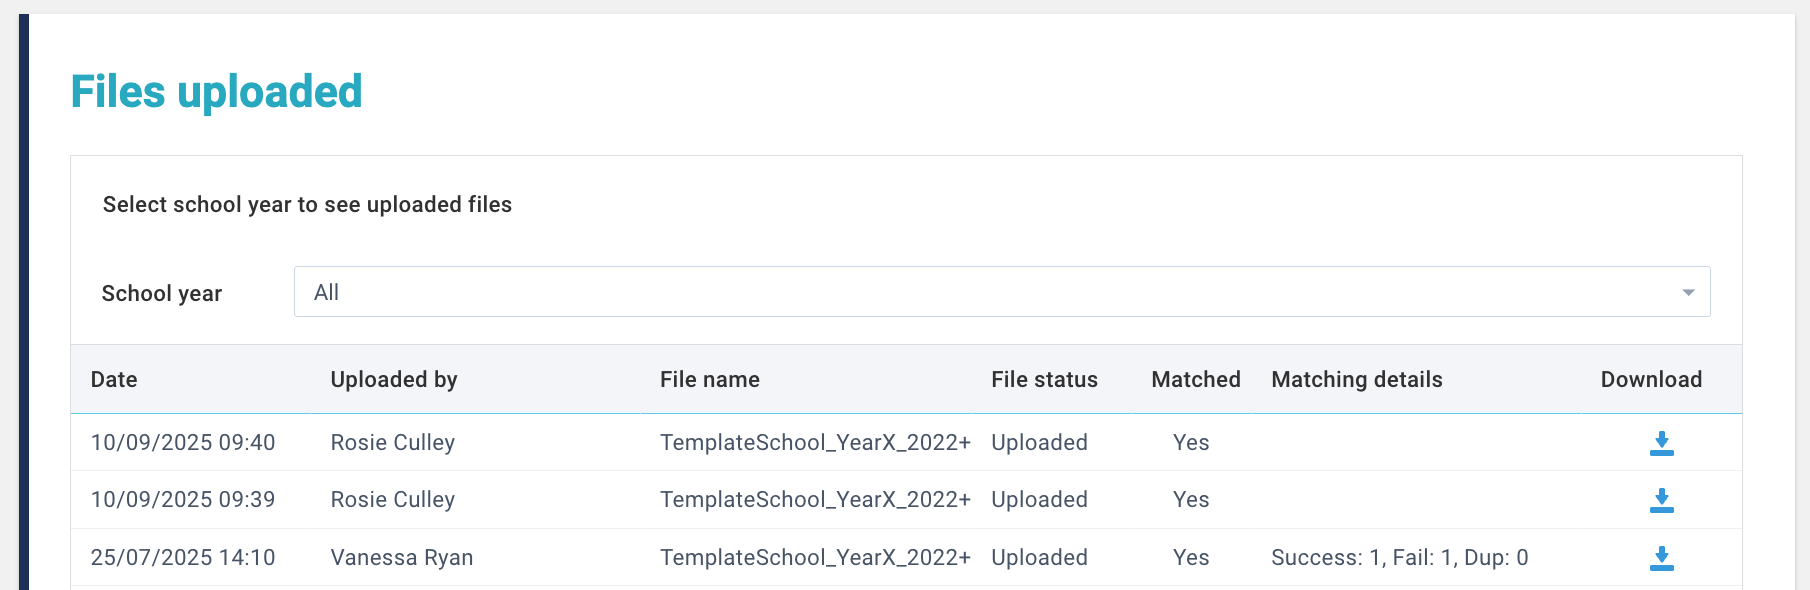Image resolution: width=1810 pixels, height=590 pixels.
Task: Select Uploaded status in the 09:39 row
Action: click(1039, 500)
